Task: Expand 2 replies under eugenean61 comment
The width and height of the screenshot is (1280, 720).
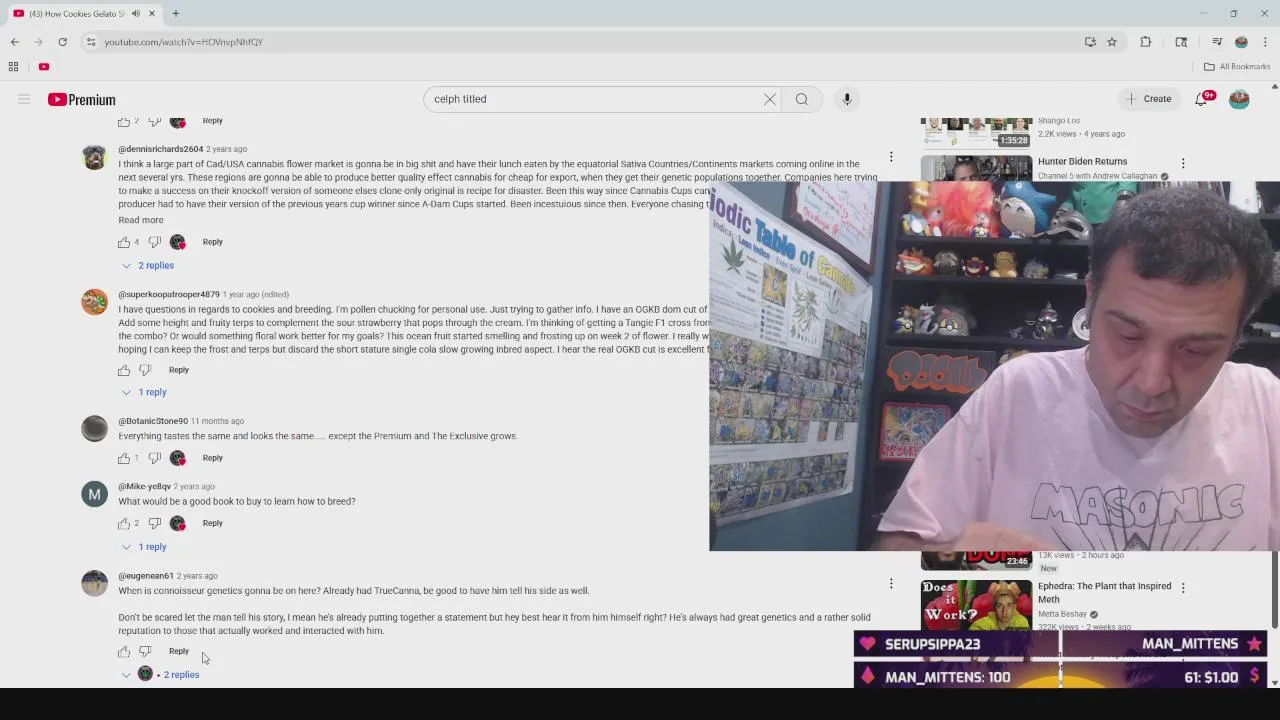Action: [161, 675]
